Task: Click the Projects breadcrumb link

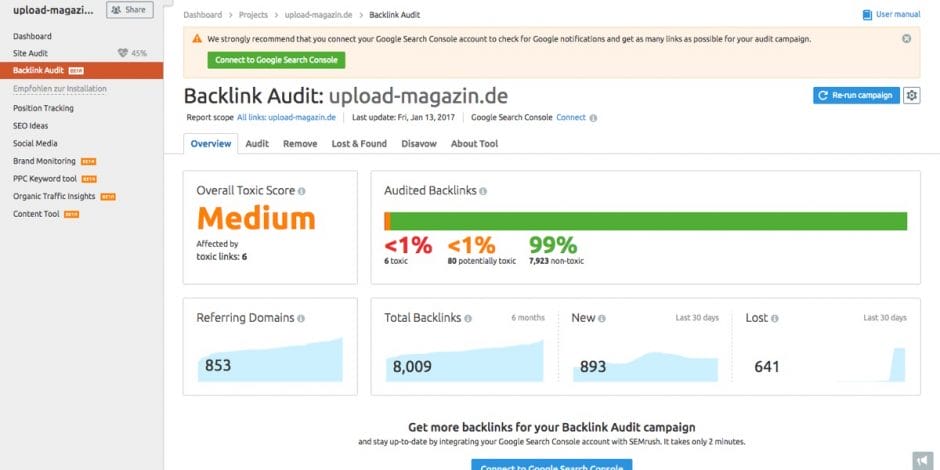Action: 252,16
